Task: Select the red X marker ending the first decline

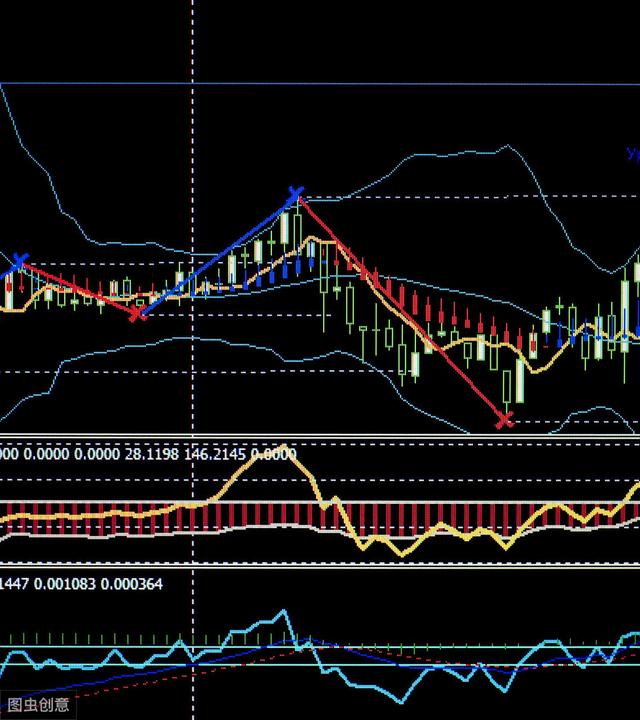Action: [138, 314]
